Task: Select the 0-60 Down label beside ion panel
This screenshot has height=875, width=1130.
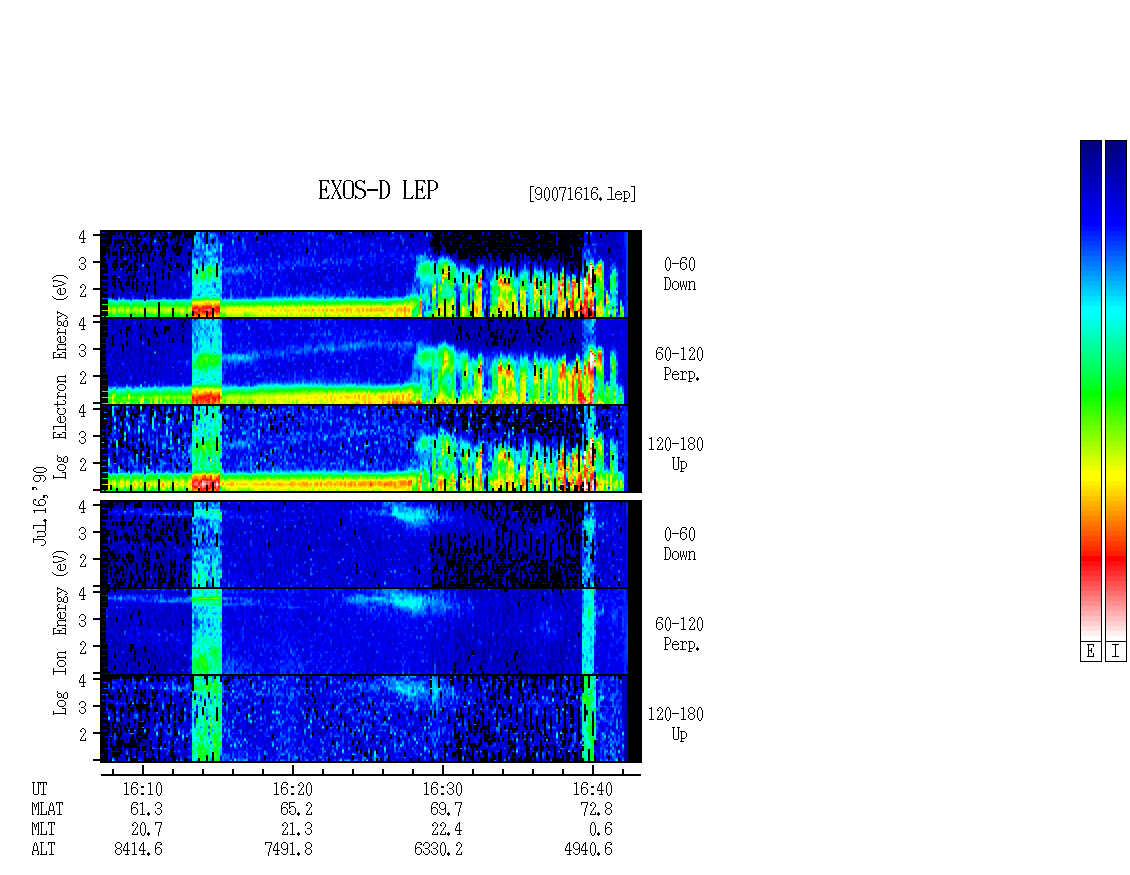Action: tap(680, 544)
